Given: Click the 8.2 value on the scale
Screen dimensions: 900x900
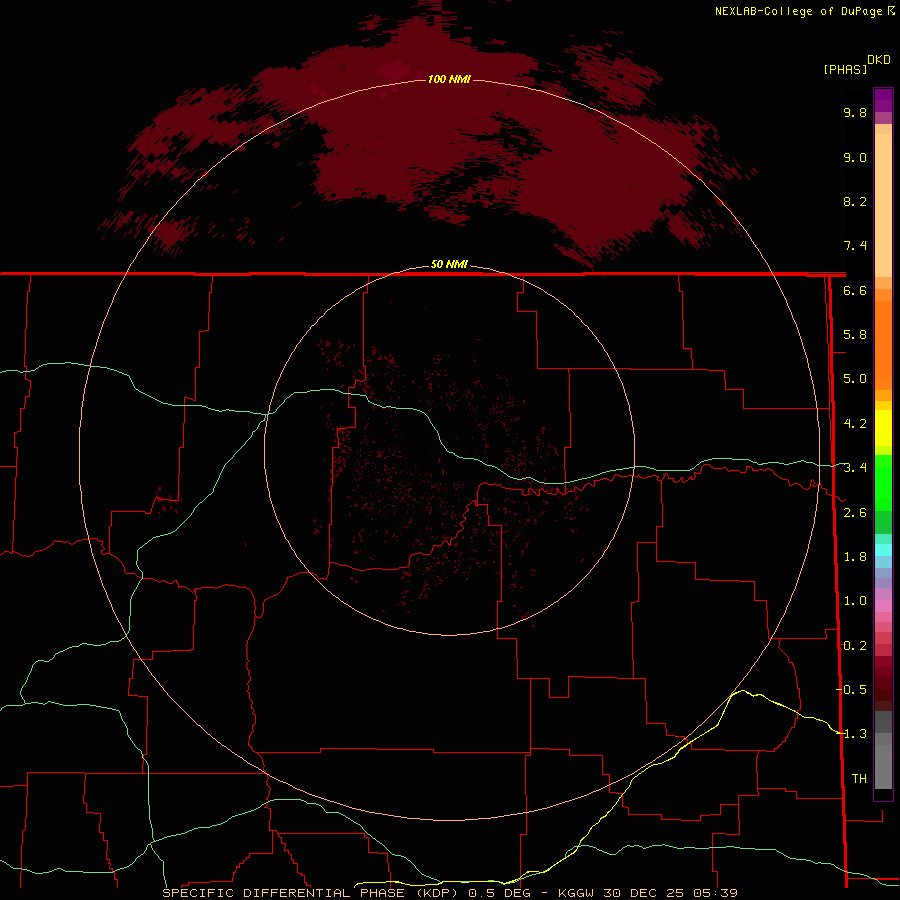Looking at the screenshot, I should (x=855, y=201).
